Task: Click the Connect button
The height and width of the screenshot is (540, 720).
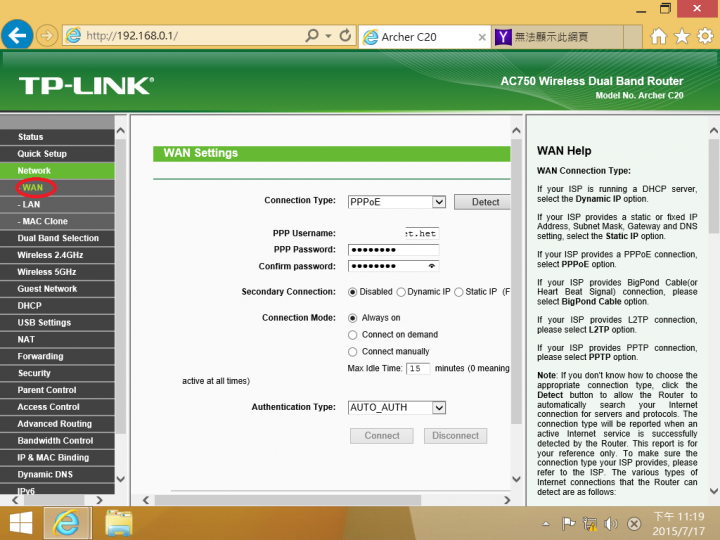Action: (x=382, y=436)
